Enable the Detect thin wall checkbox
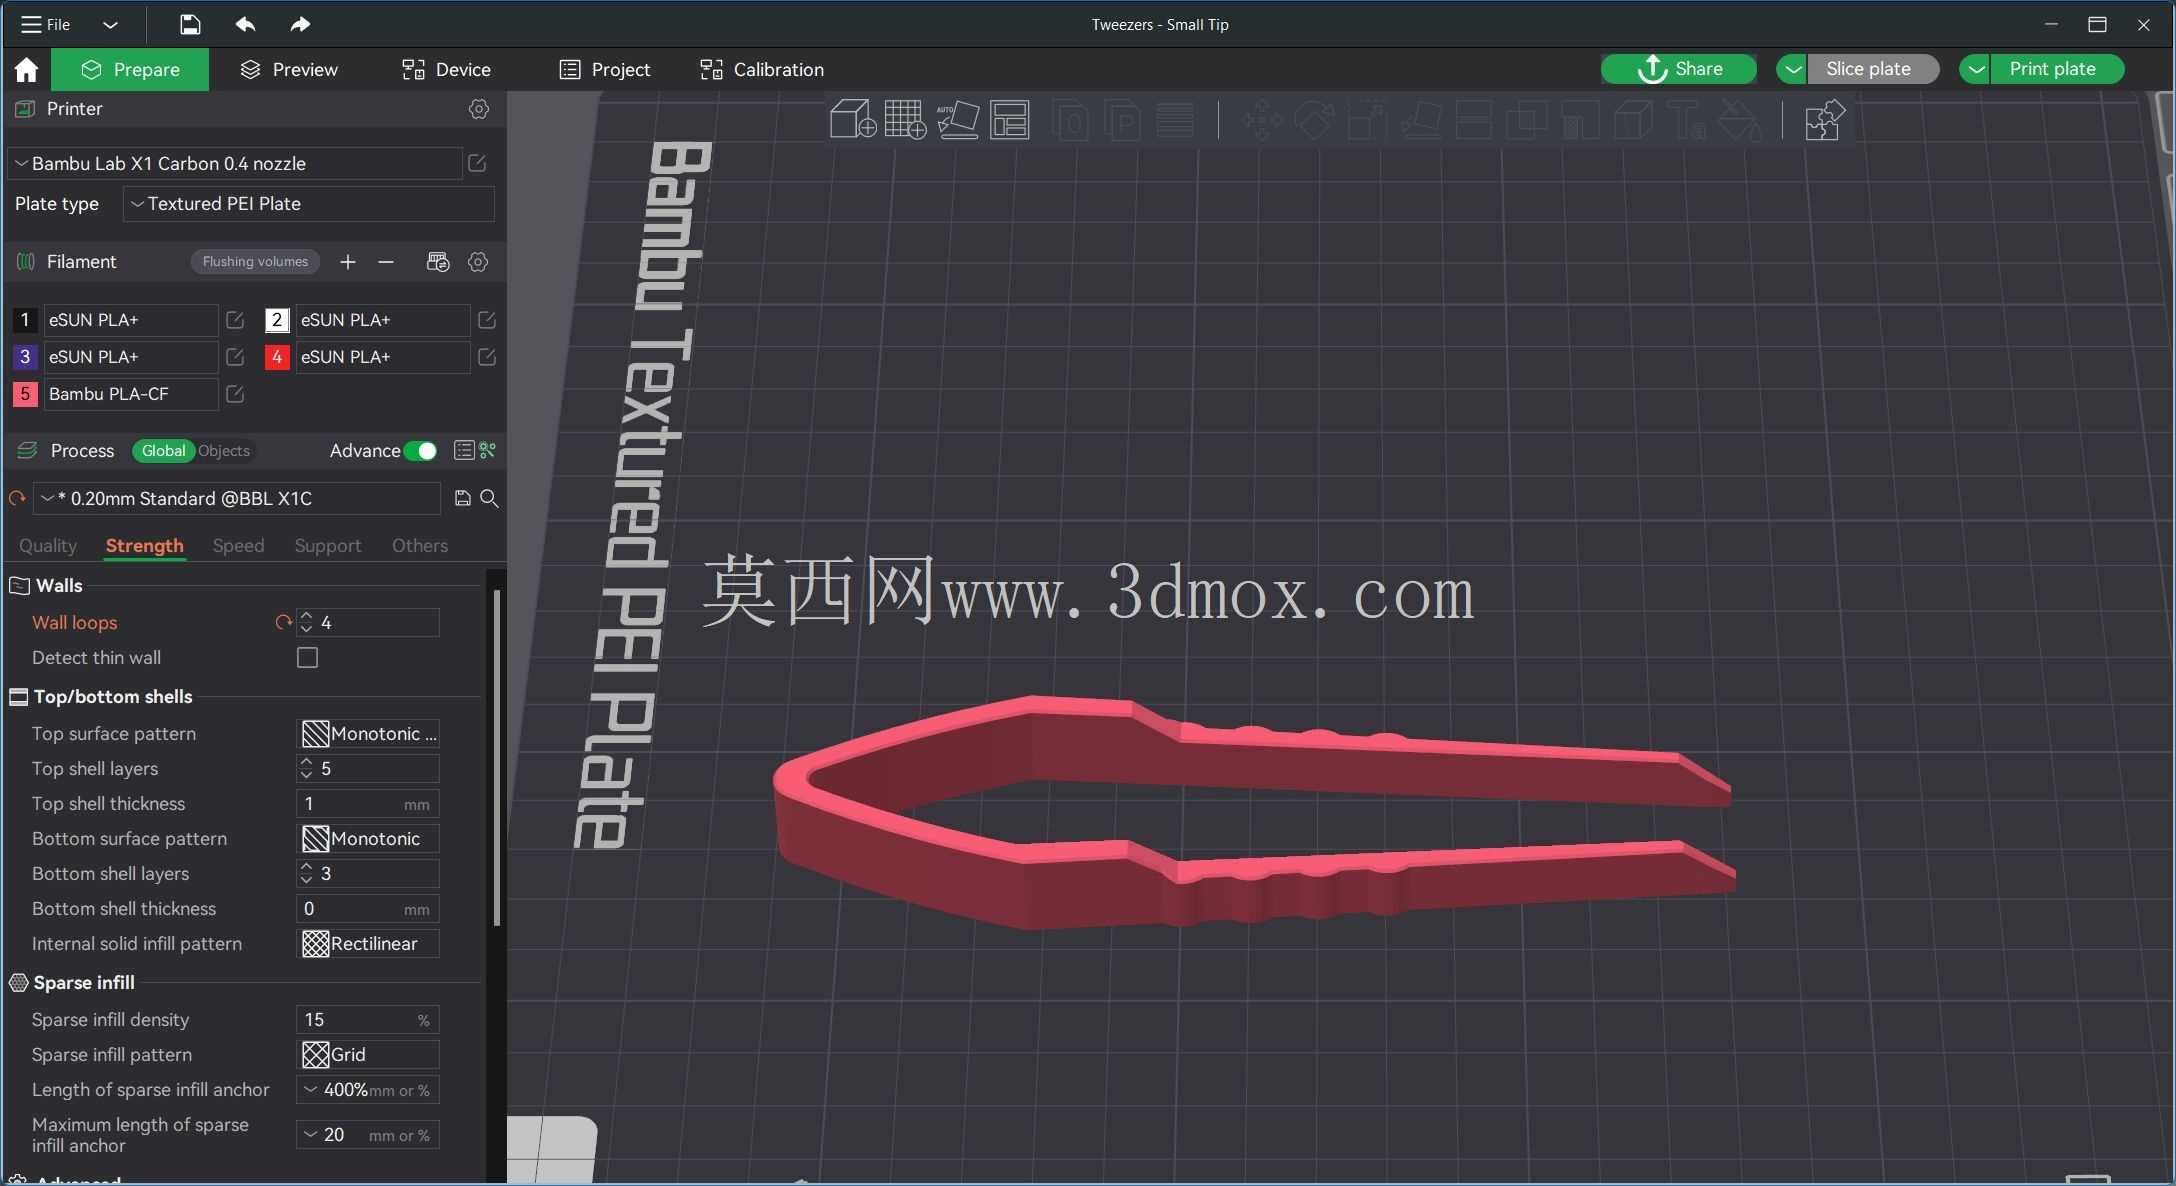The height and width of the screenshot is (1186, 2176). pos(308,658)
